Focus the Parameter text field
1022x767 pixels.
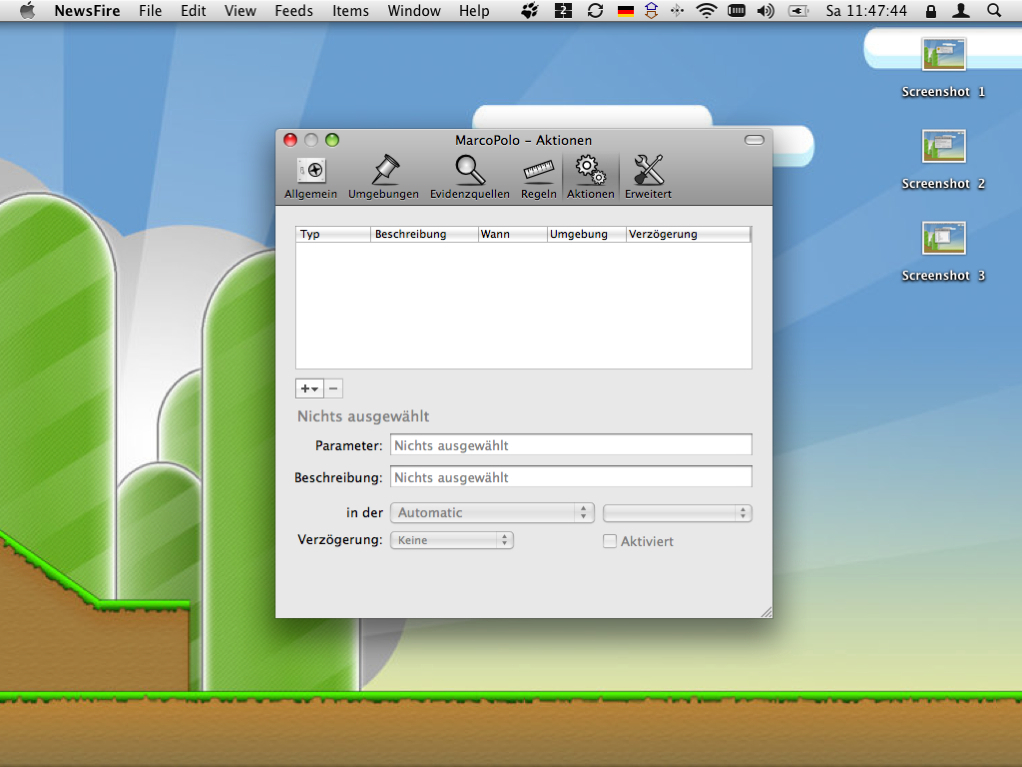pyautogui.click(x=570, y=445)
